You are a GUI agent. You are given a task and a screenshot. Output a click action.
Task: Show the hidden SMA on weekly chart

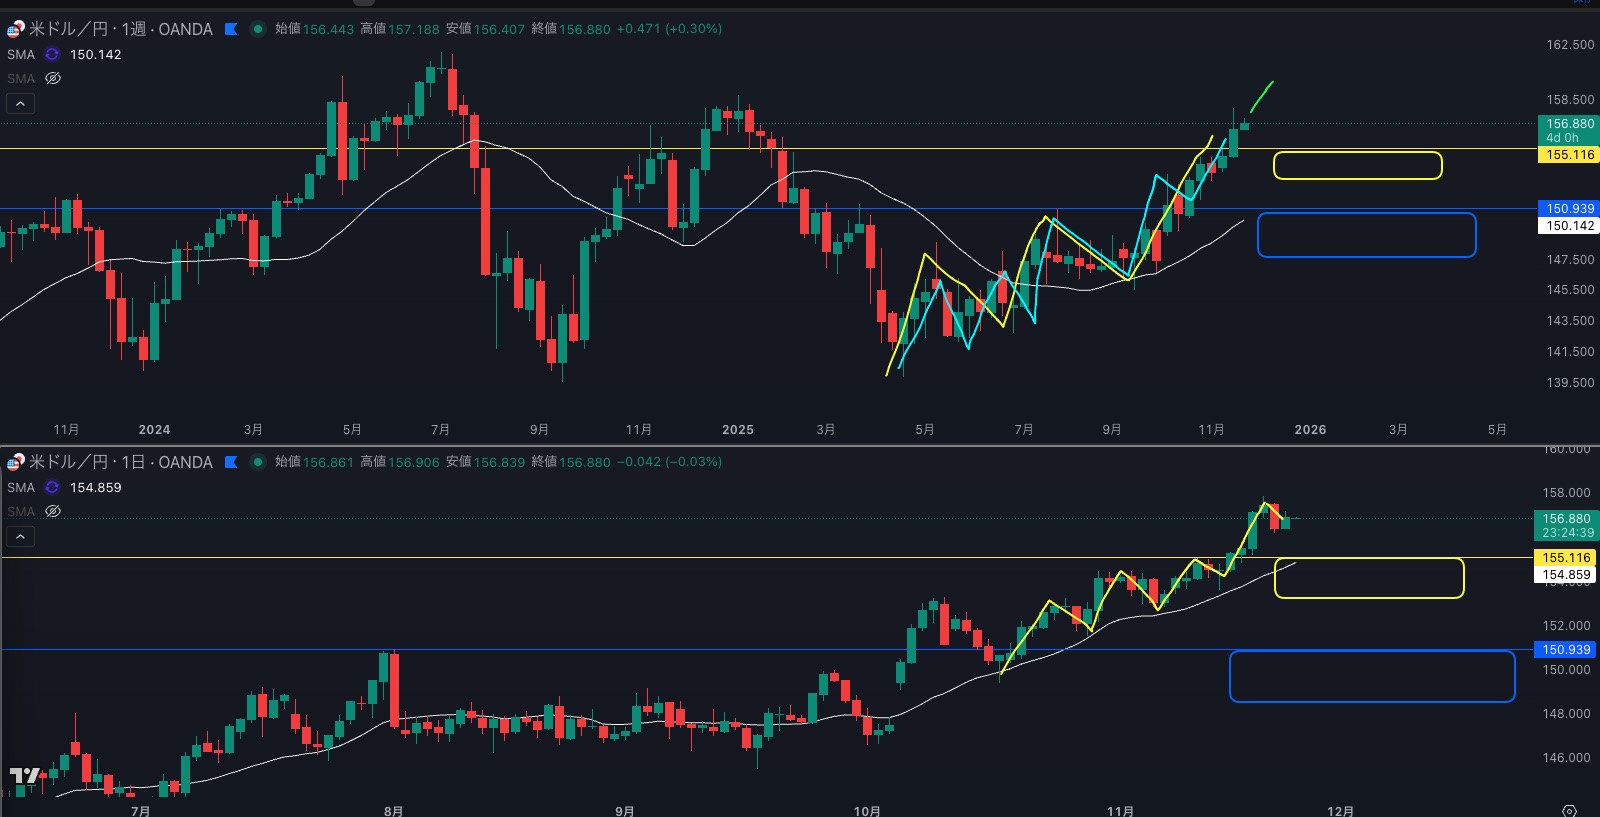click(x=53, y=78)
